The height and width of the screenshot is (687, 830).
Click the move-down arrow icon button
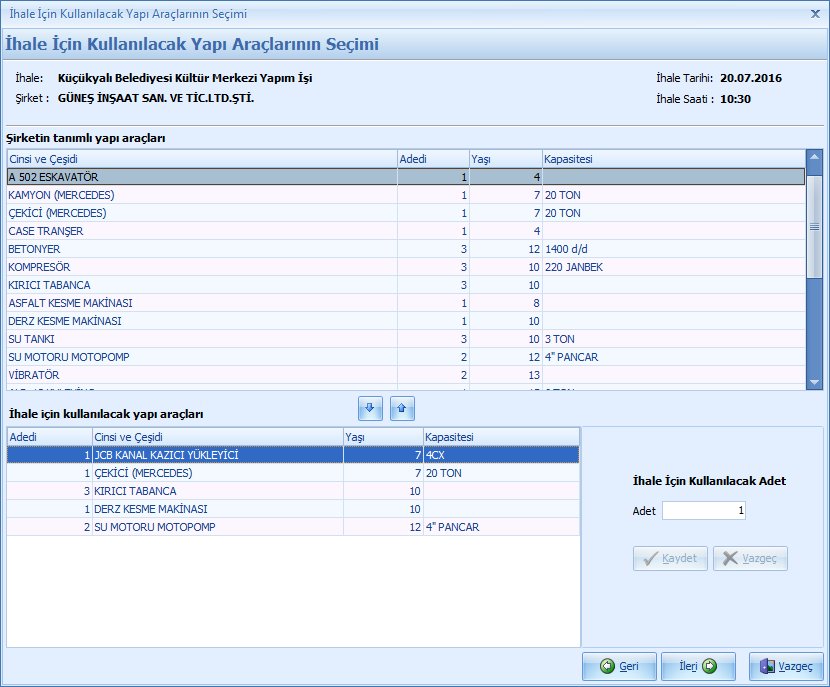coord(370,408)
